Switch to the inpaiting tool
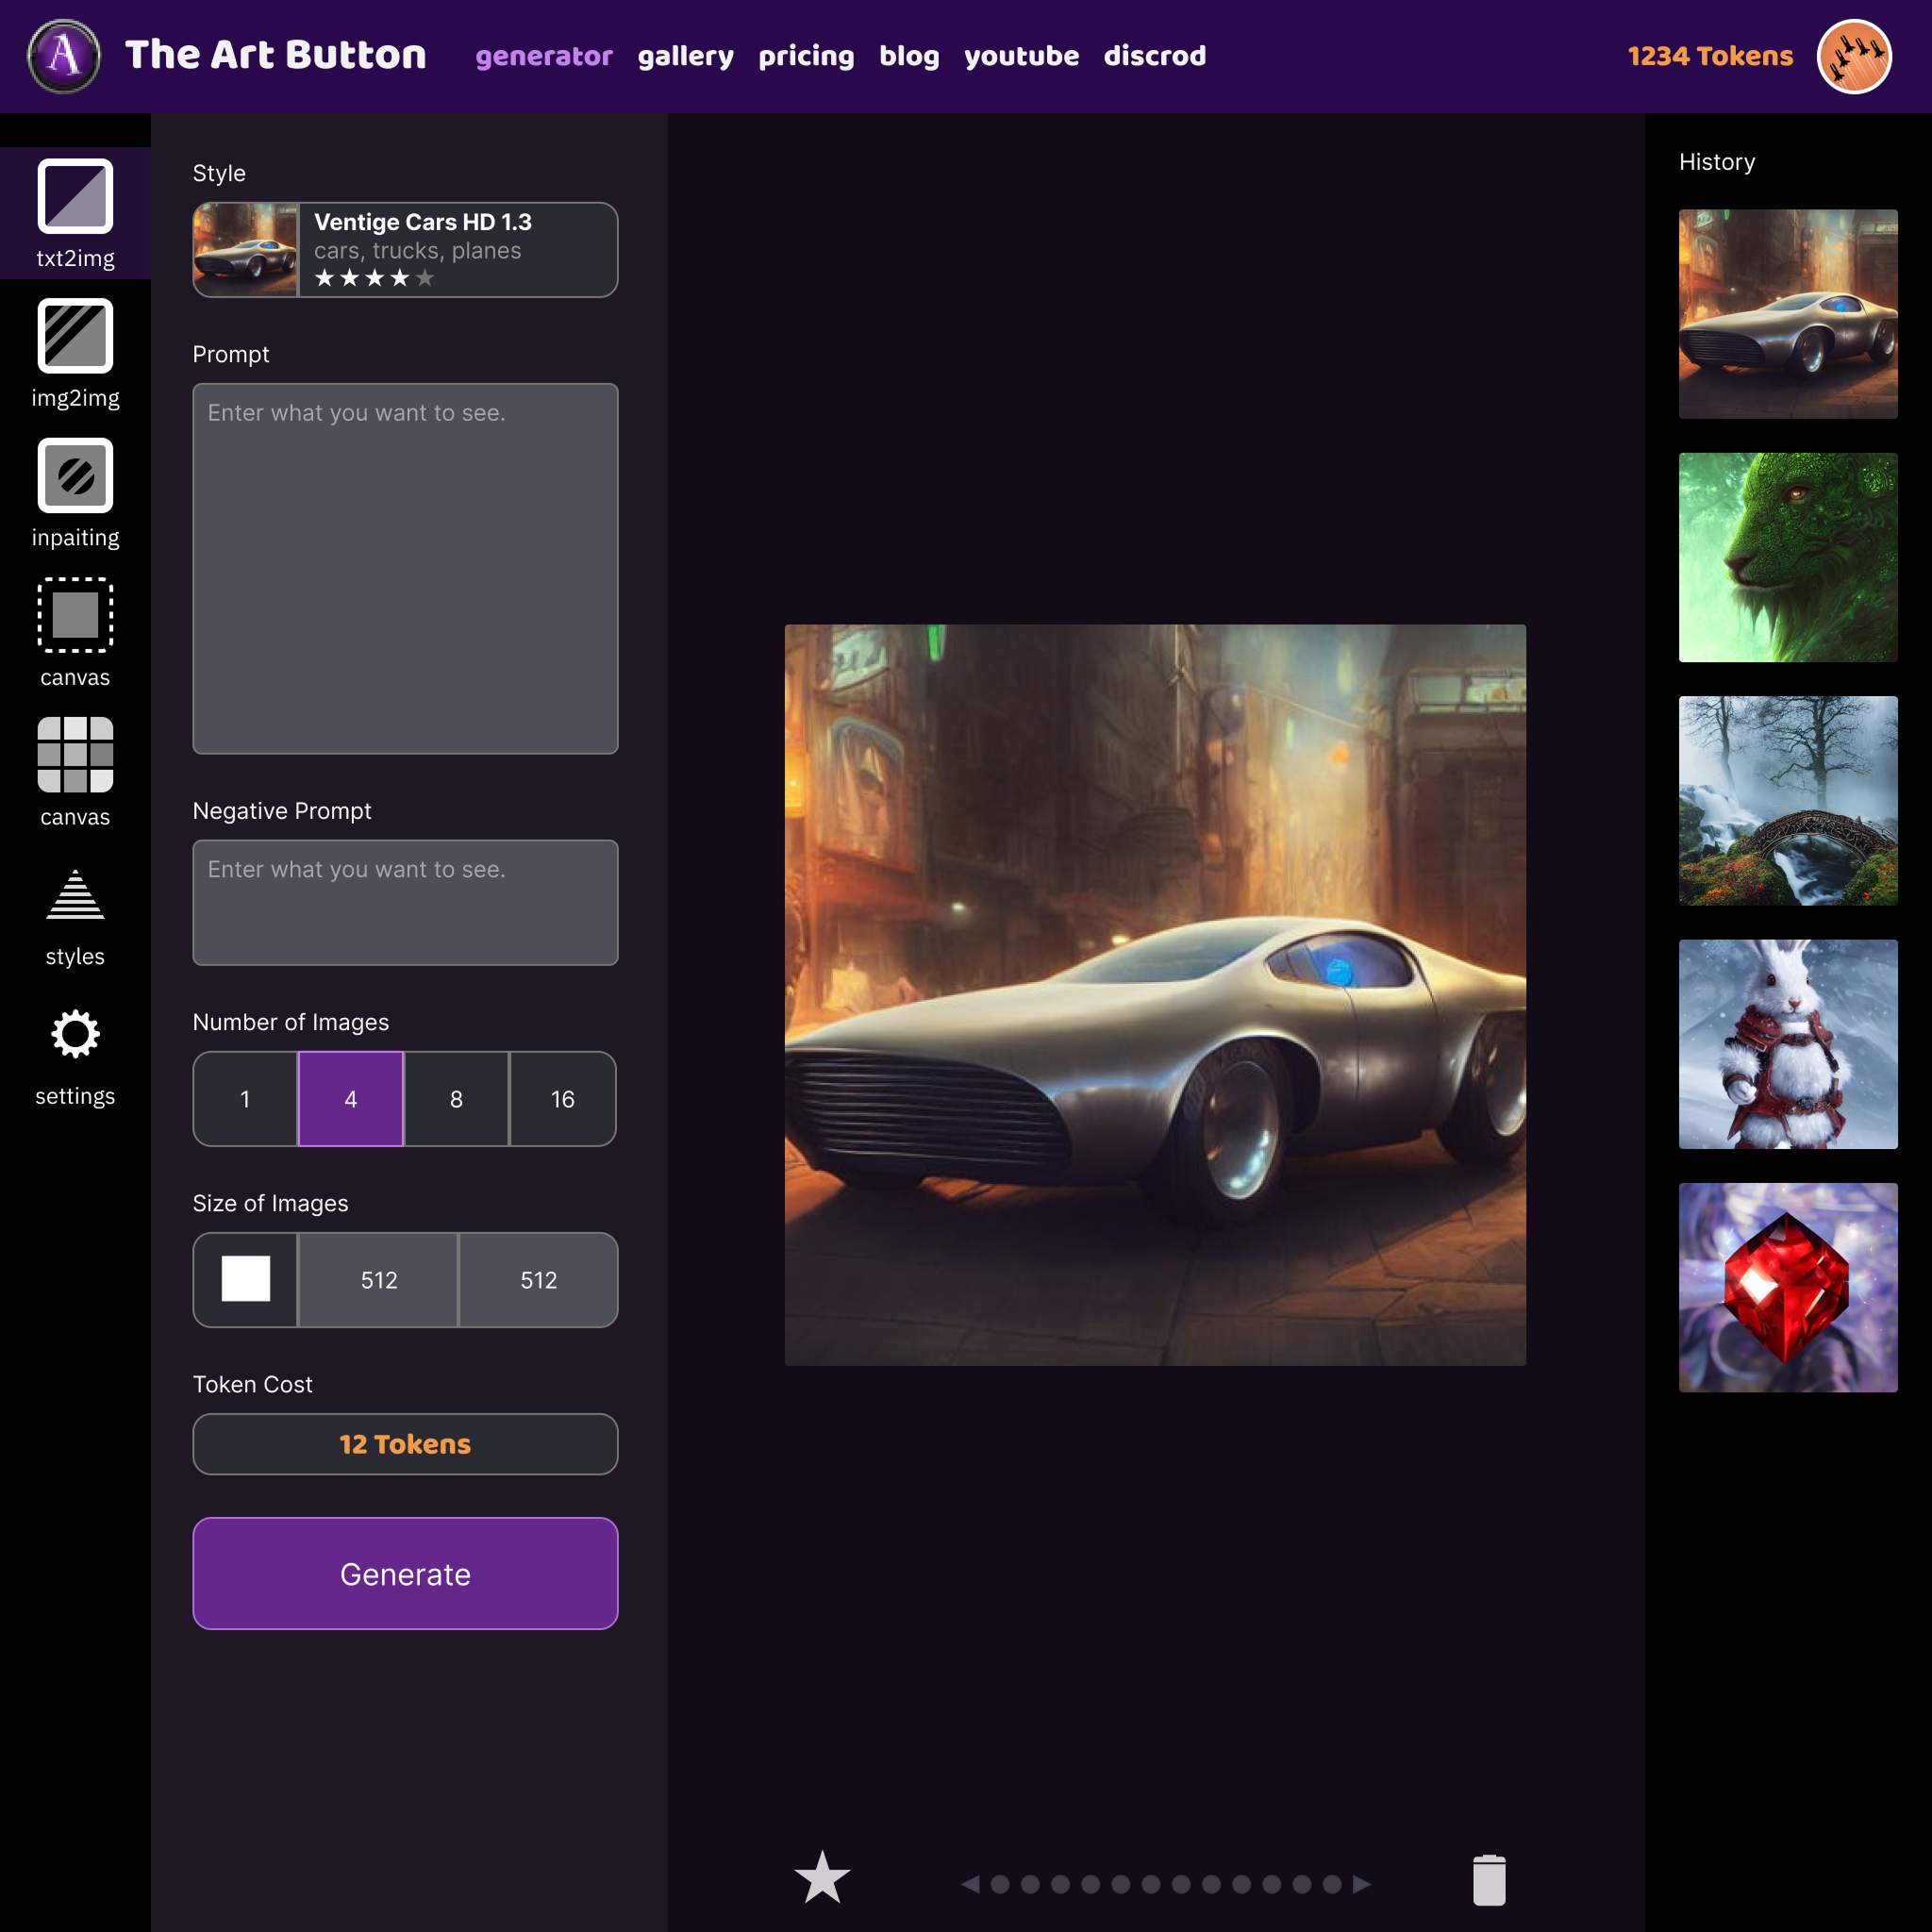The height and width of the screenshot is (1932, 1932). click(75, 476)
